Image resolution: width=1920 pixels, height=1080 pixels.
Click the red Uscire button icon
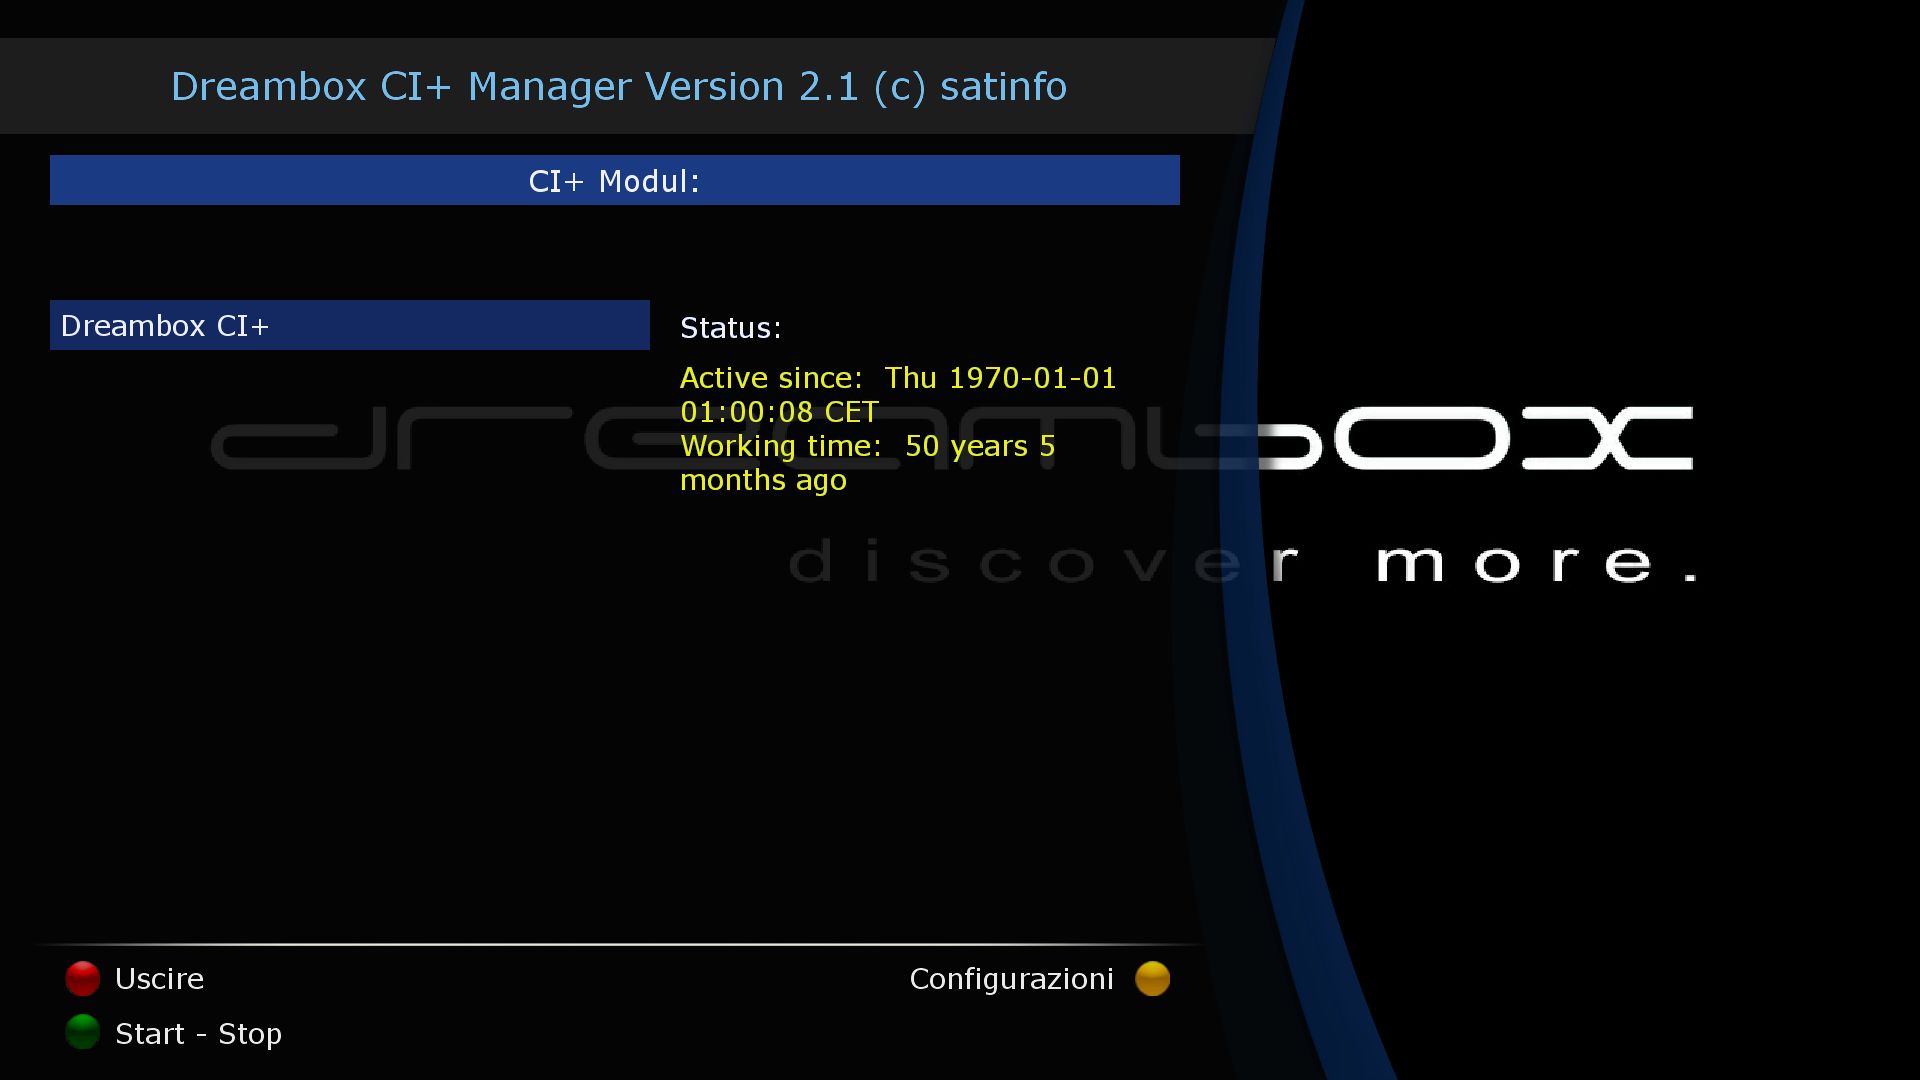click(x=83, y=978)
